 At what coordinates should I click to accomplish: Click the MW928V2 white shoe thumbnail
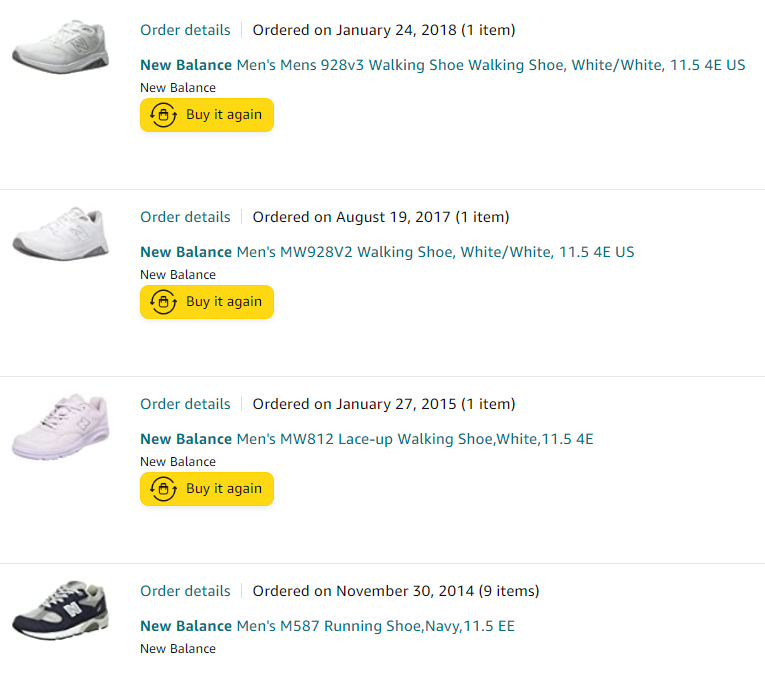[x=60, y=234]
